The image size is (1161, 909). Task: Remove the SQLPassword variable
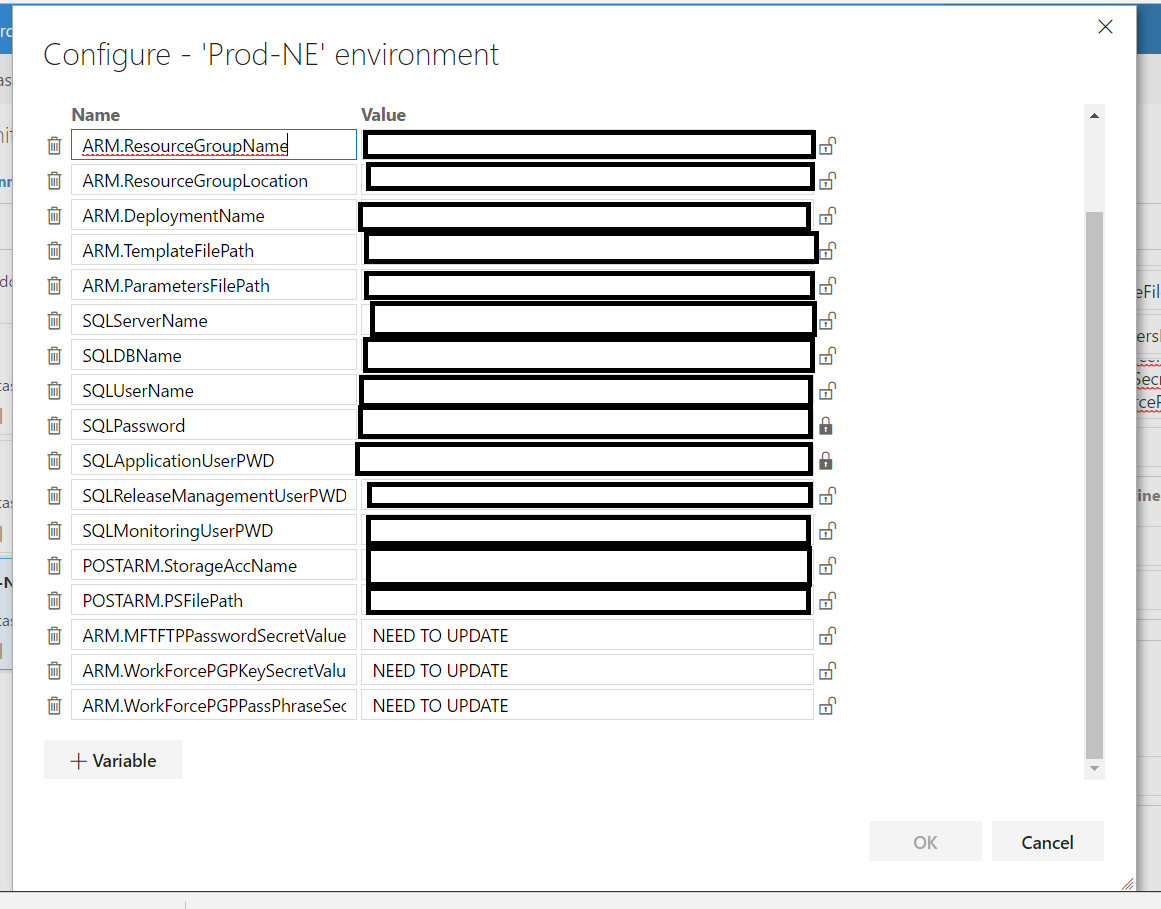pos(54,425)
